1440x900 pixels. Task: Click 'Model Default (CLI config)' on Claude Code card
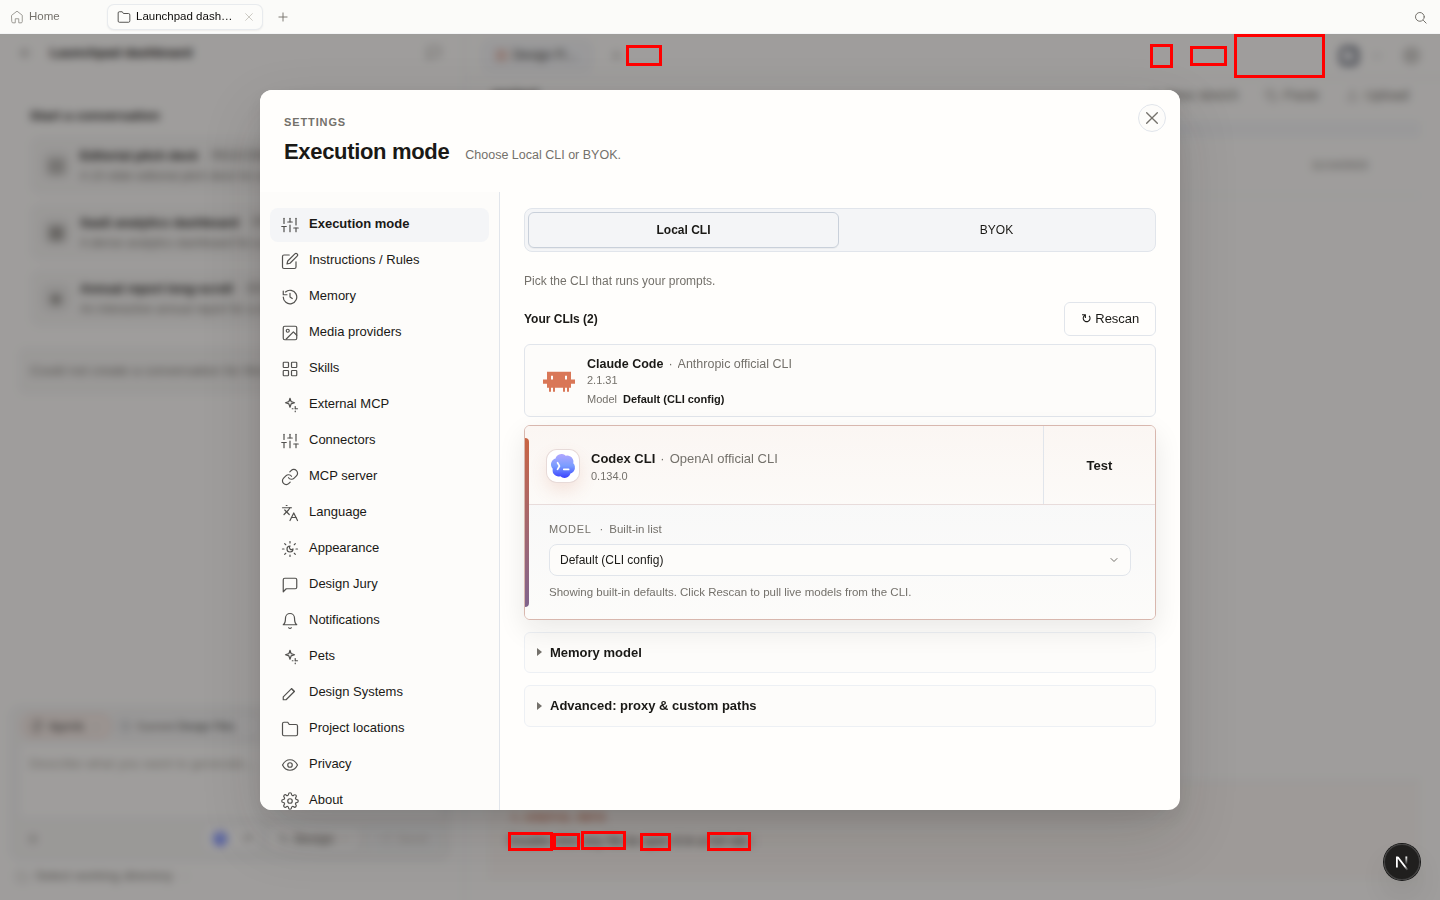(x=656, y=399)
